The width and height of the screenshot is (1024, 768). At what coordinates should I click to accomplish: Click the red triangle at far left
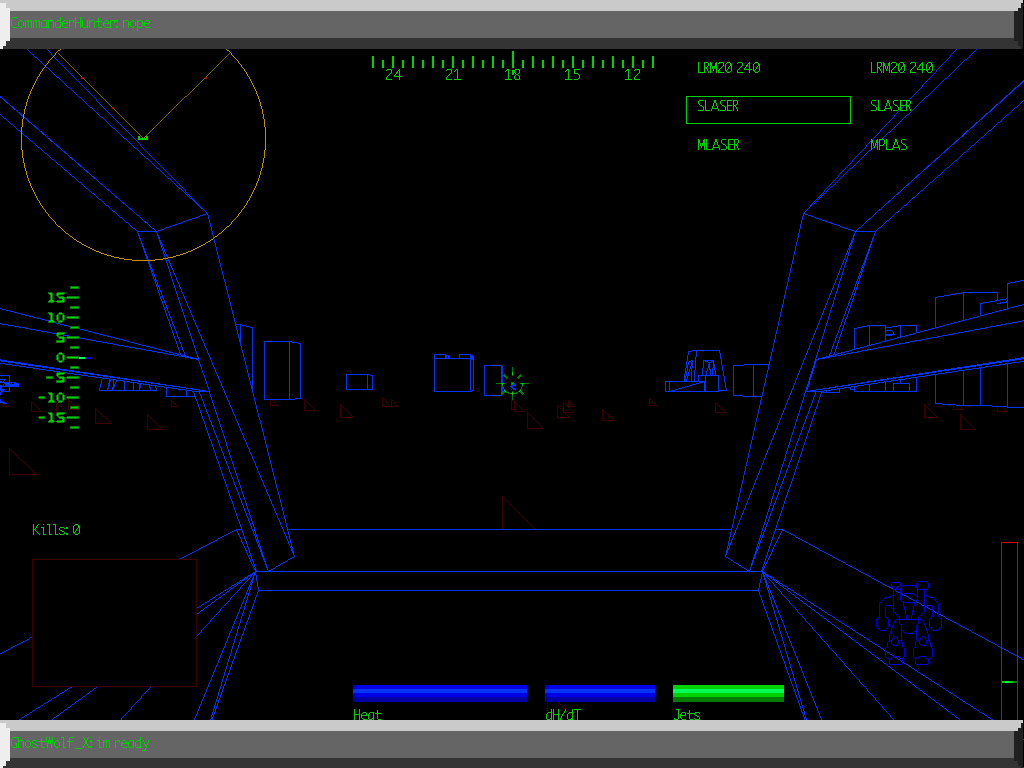(21, 462)
